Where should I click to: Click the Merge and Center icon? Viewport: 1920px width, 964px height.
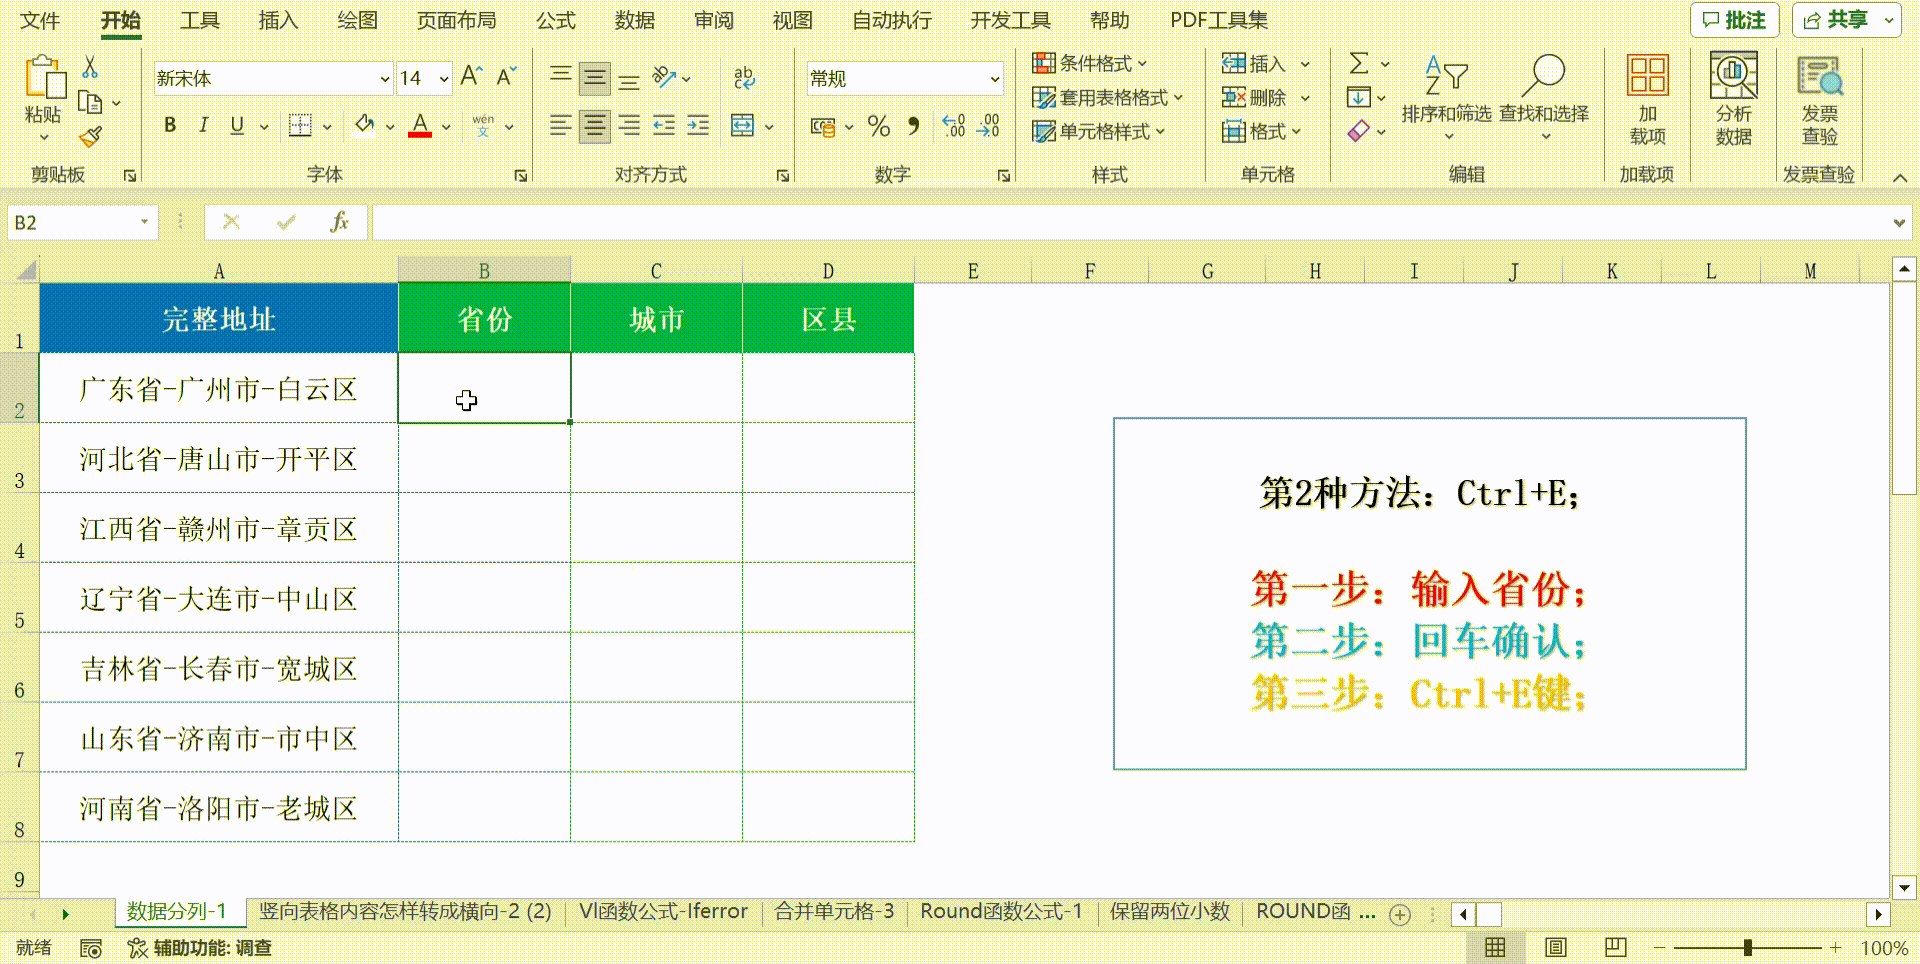[x=743, y=125]
